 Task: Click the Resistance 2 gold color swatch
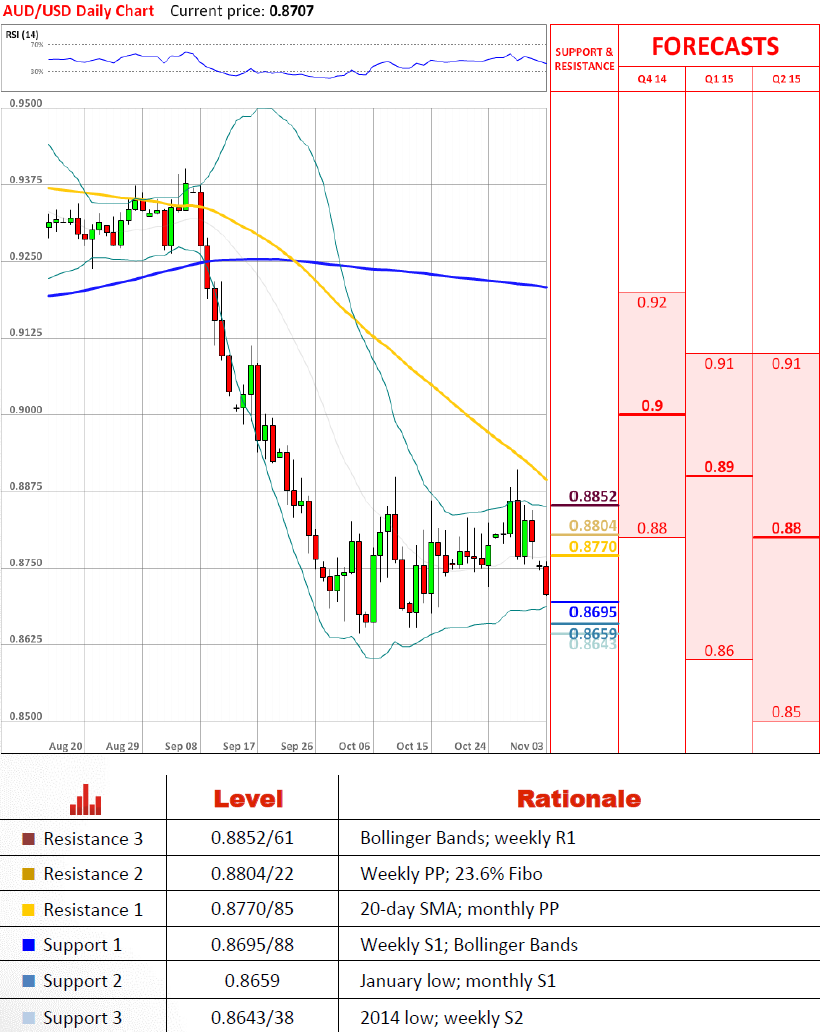click(28, 874)
